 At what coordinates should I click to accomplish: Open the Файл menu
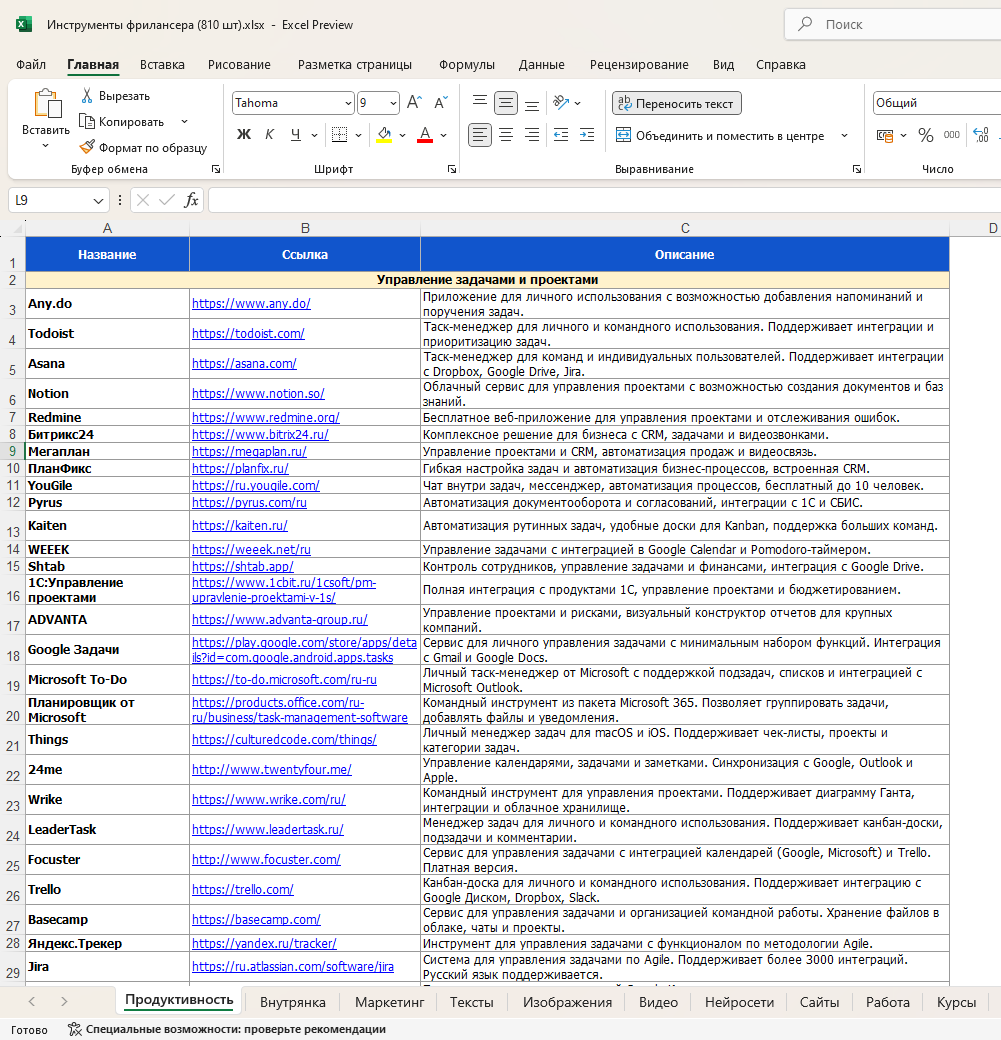[31, 64]
